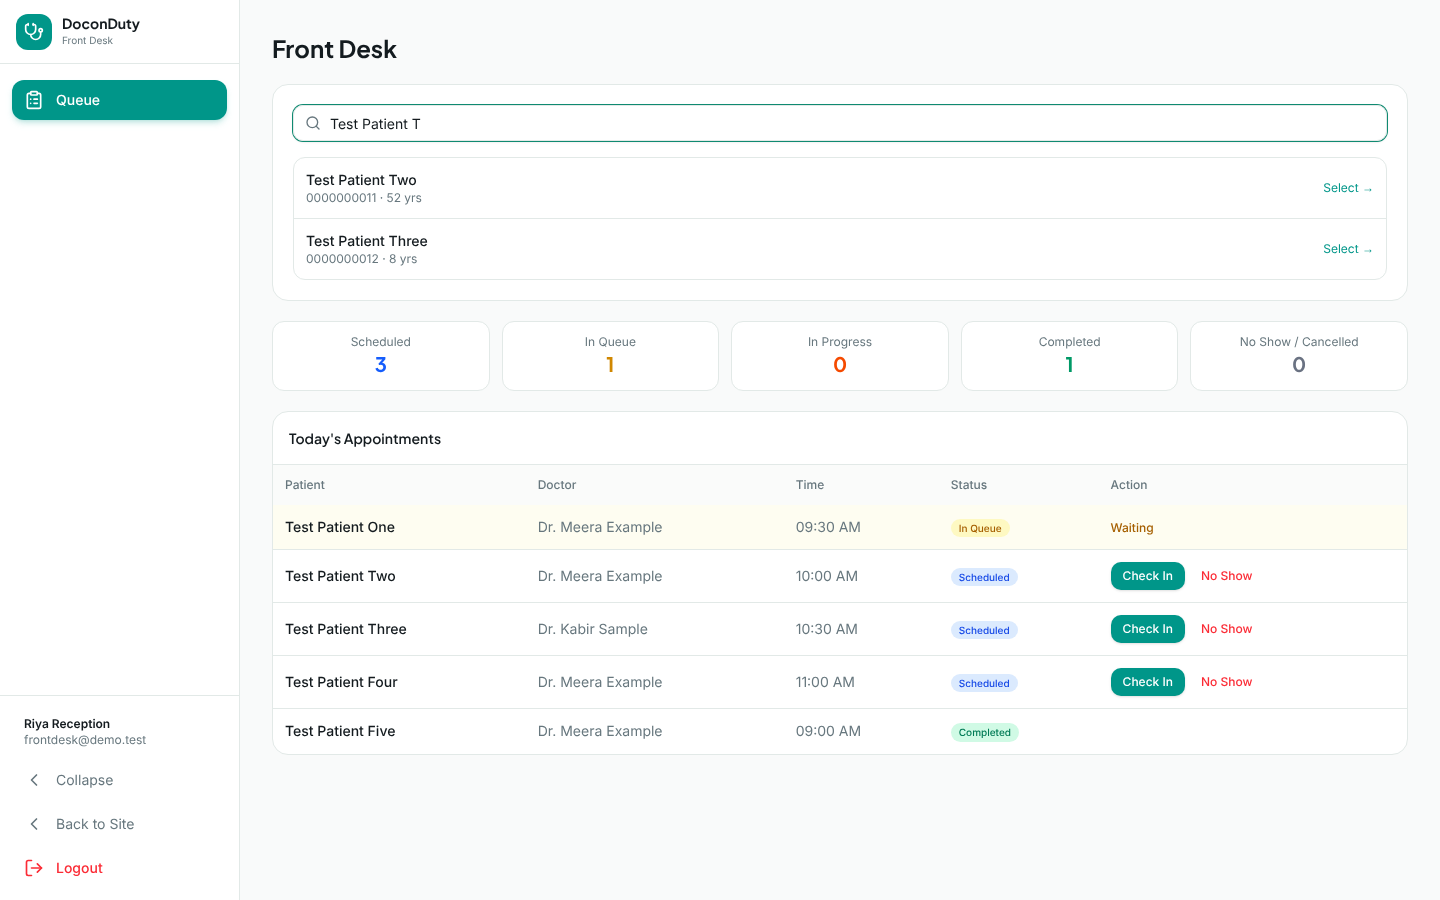Open the Queue menu item

[x=119, y=100]
